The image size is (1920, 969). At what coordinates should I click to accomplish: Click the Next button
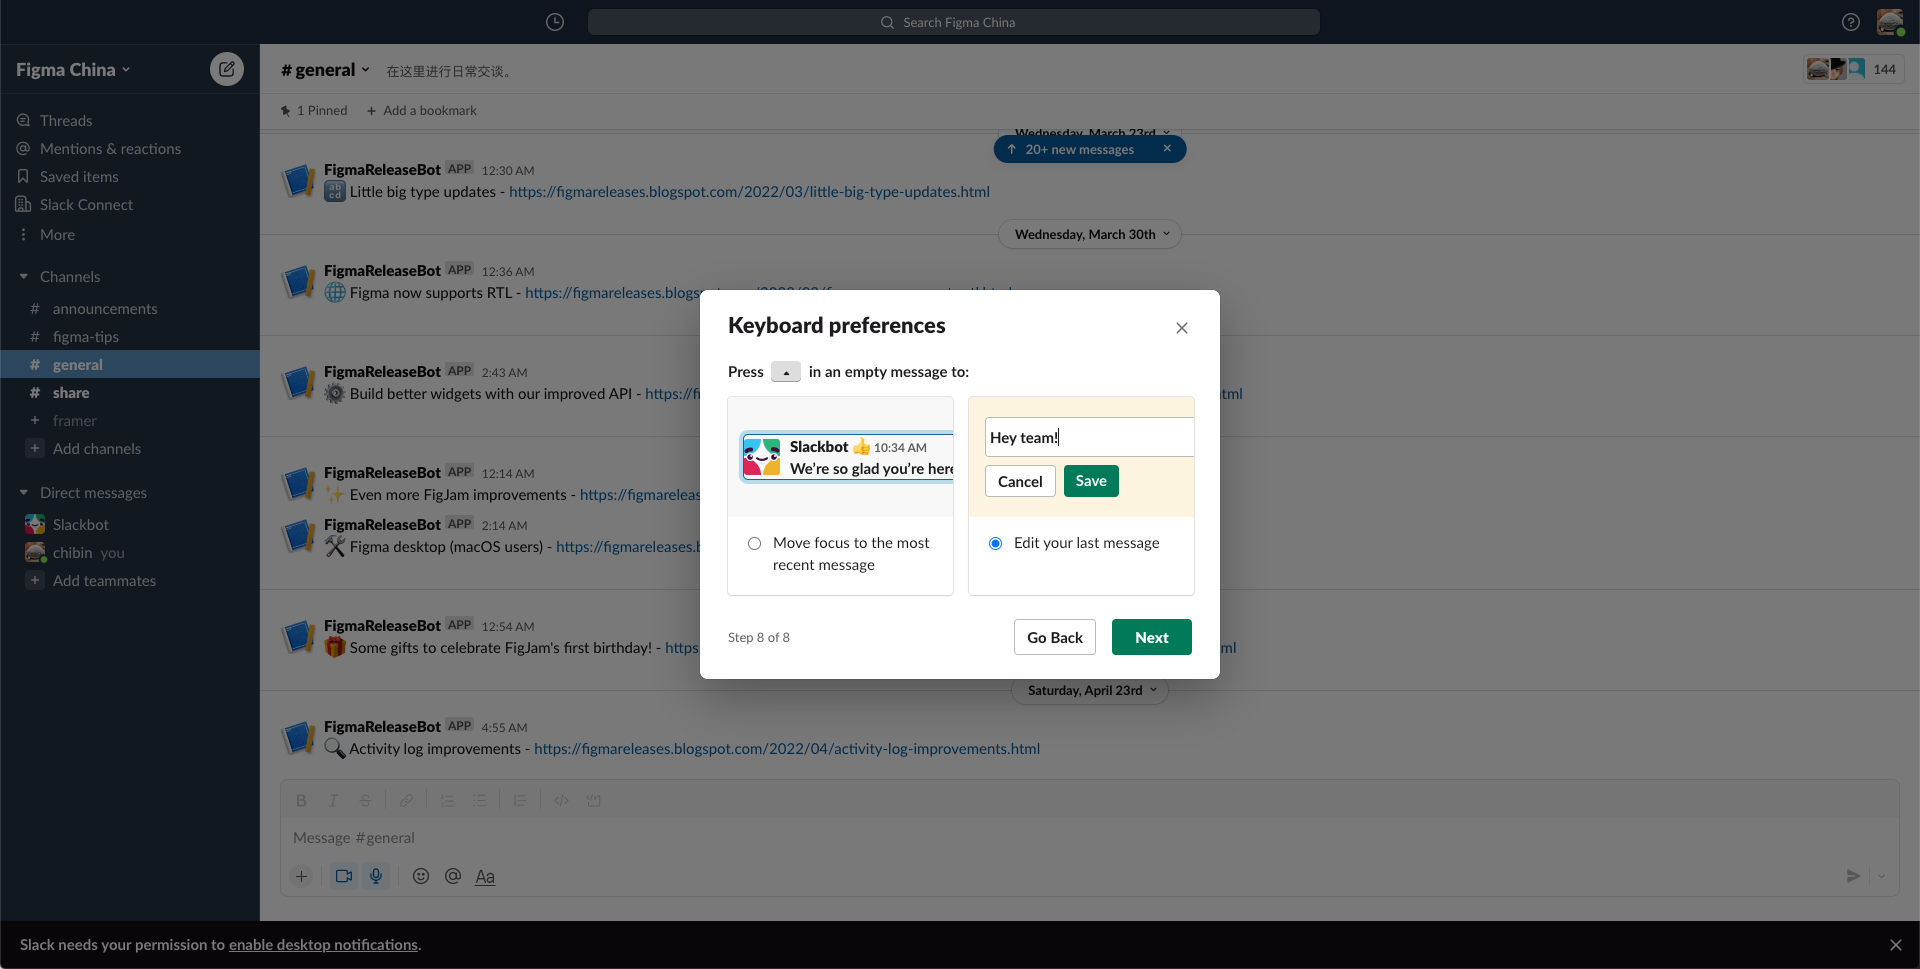click(x=1151, y=637)
